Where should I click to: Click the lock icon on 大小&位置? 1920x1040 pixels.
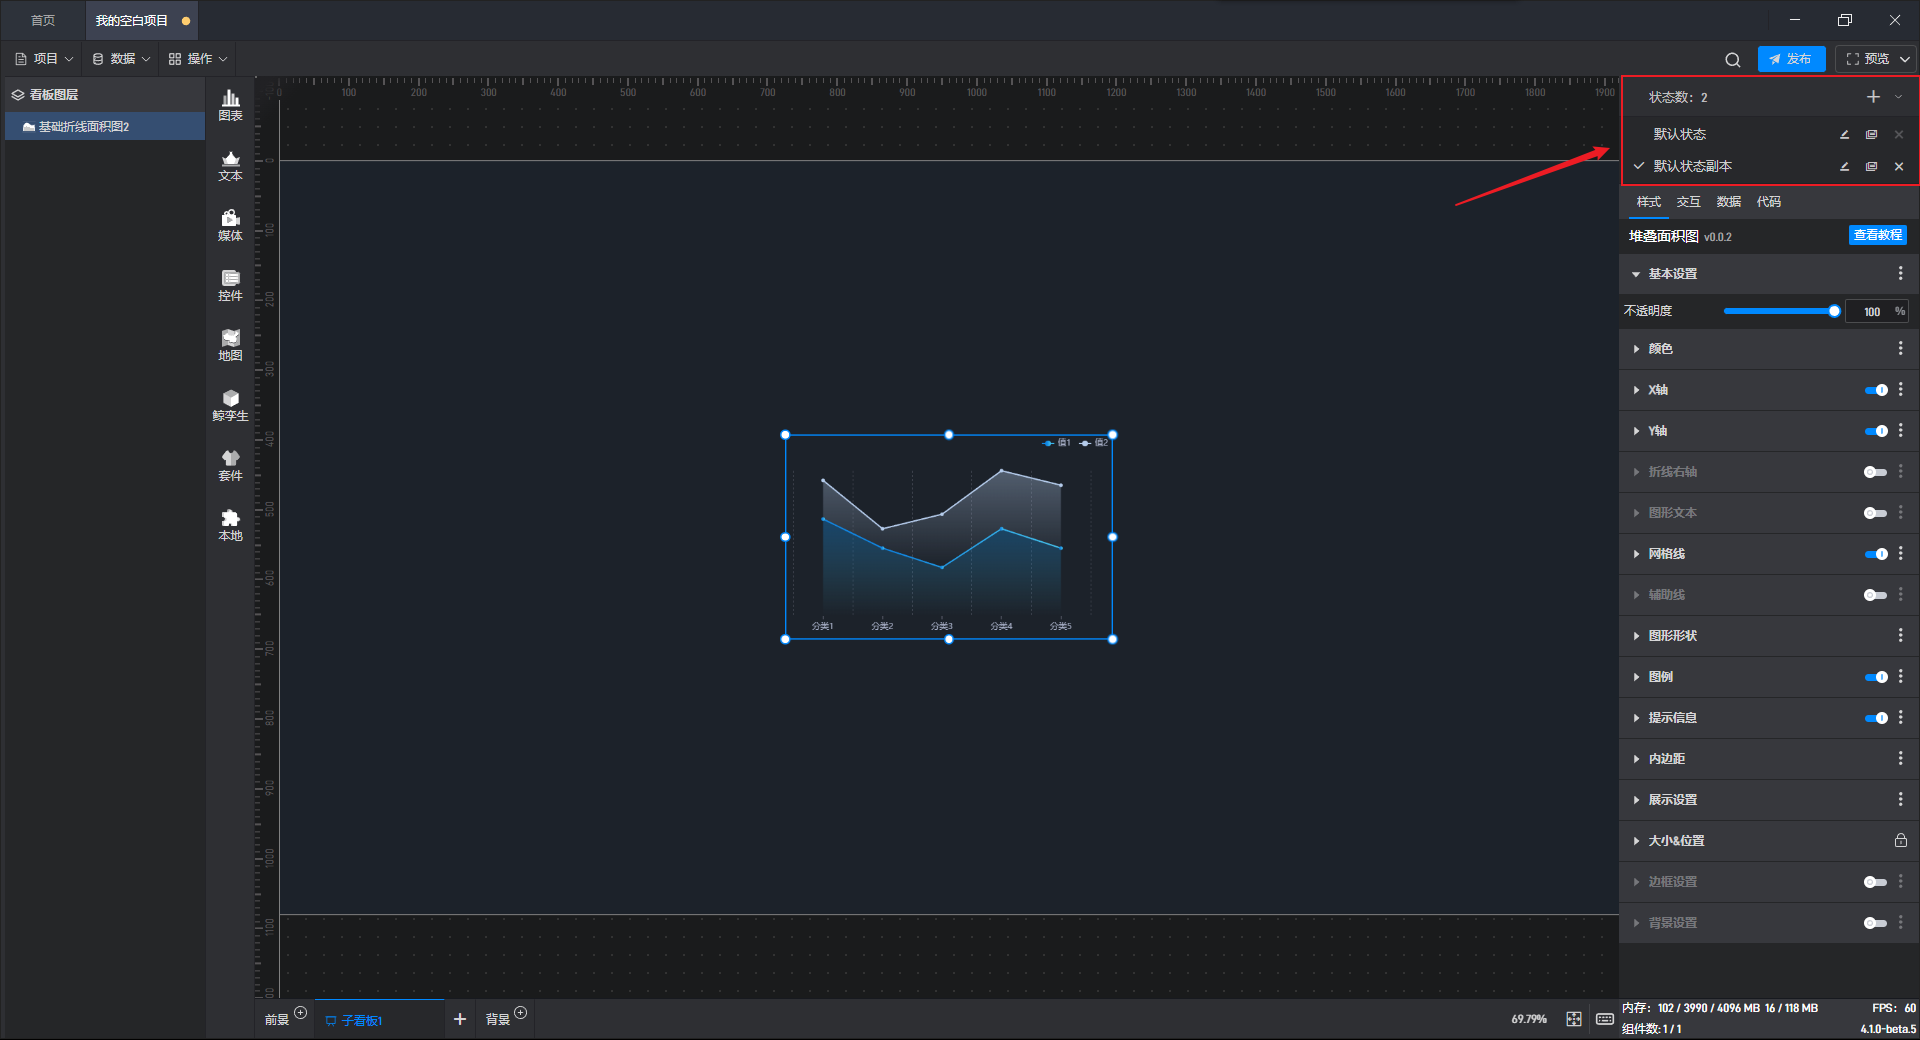point(1900,841)
